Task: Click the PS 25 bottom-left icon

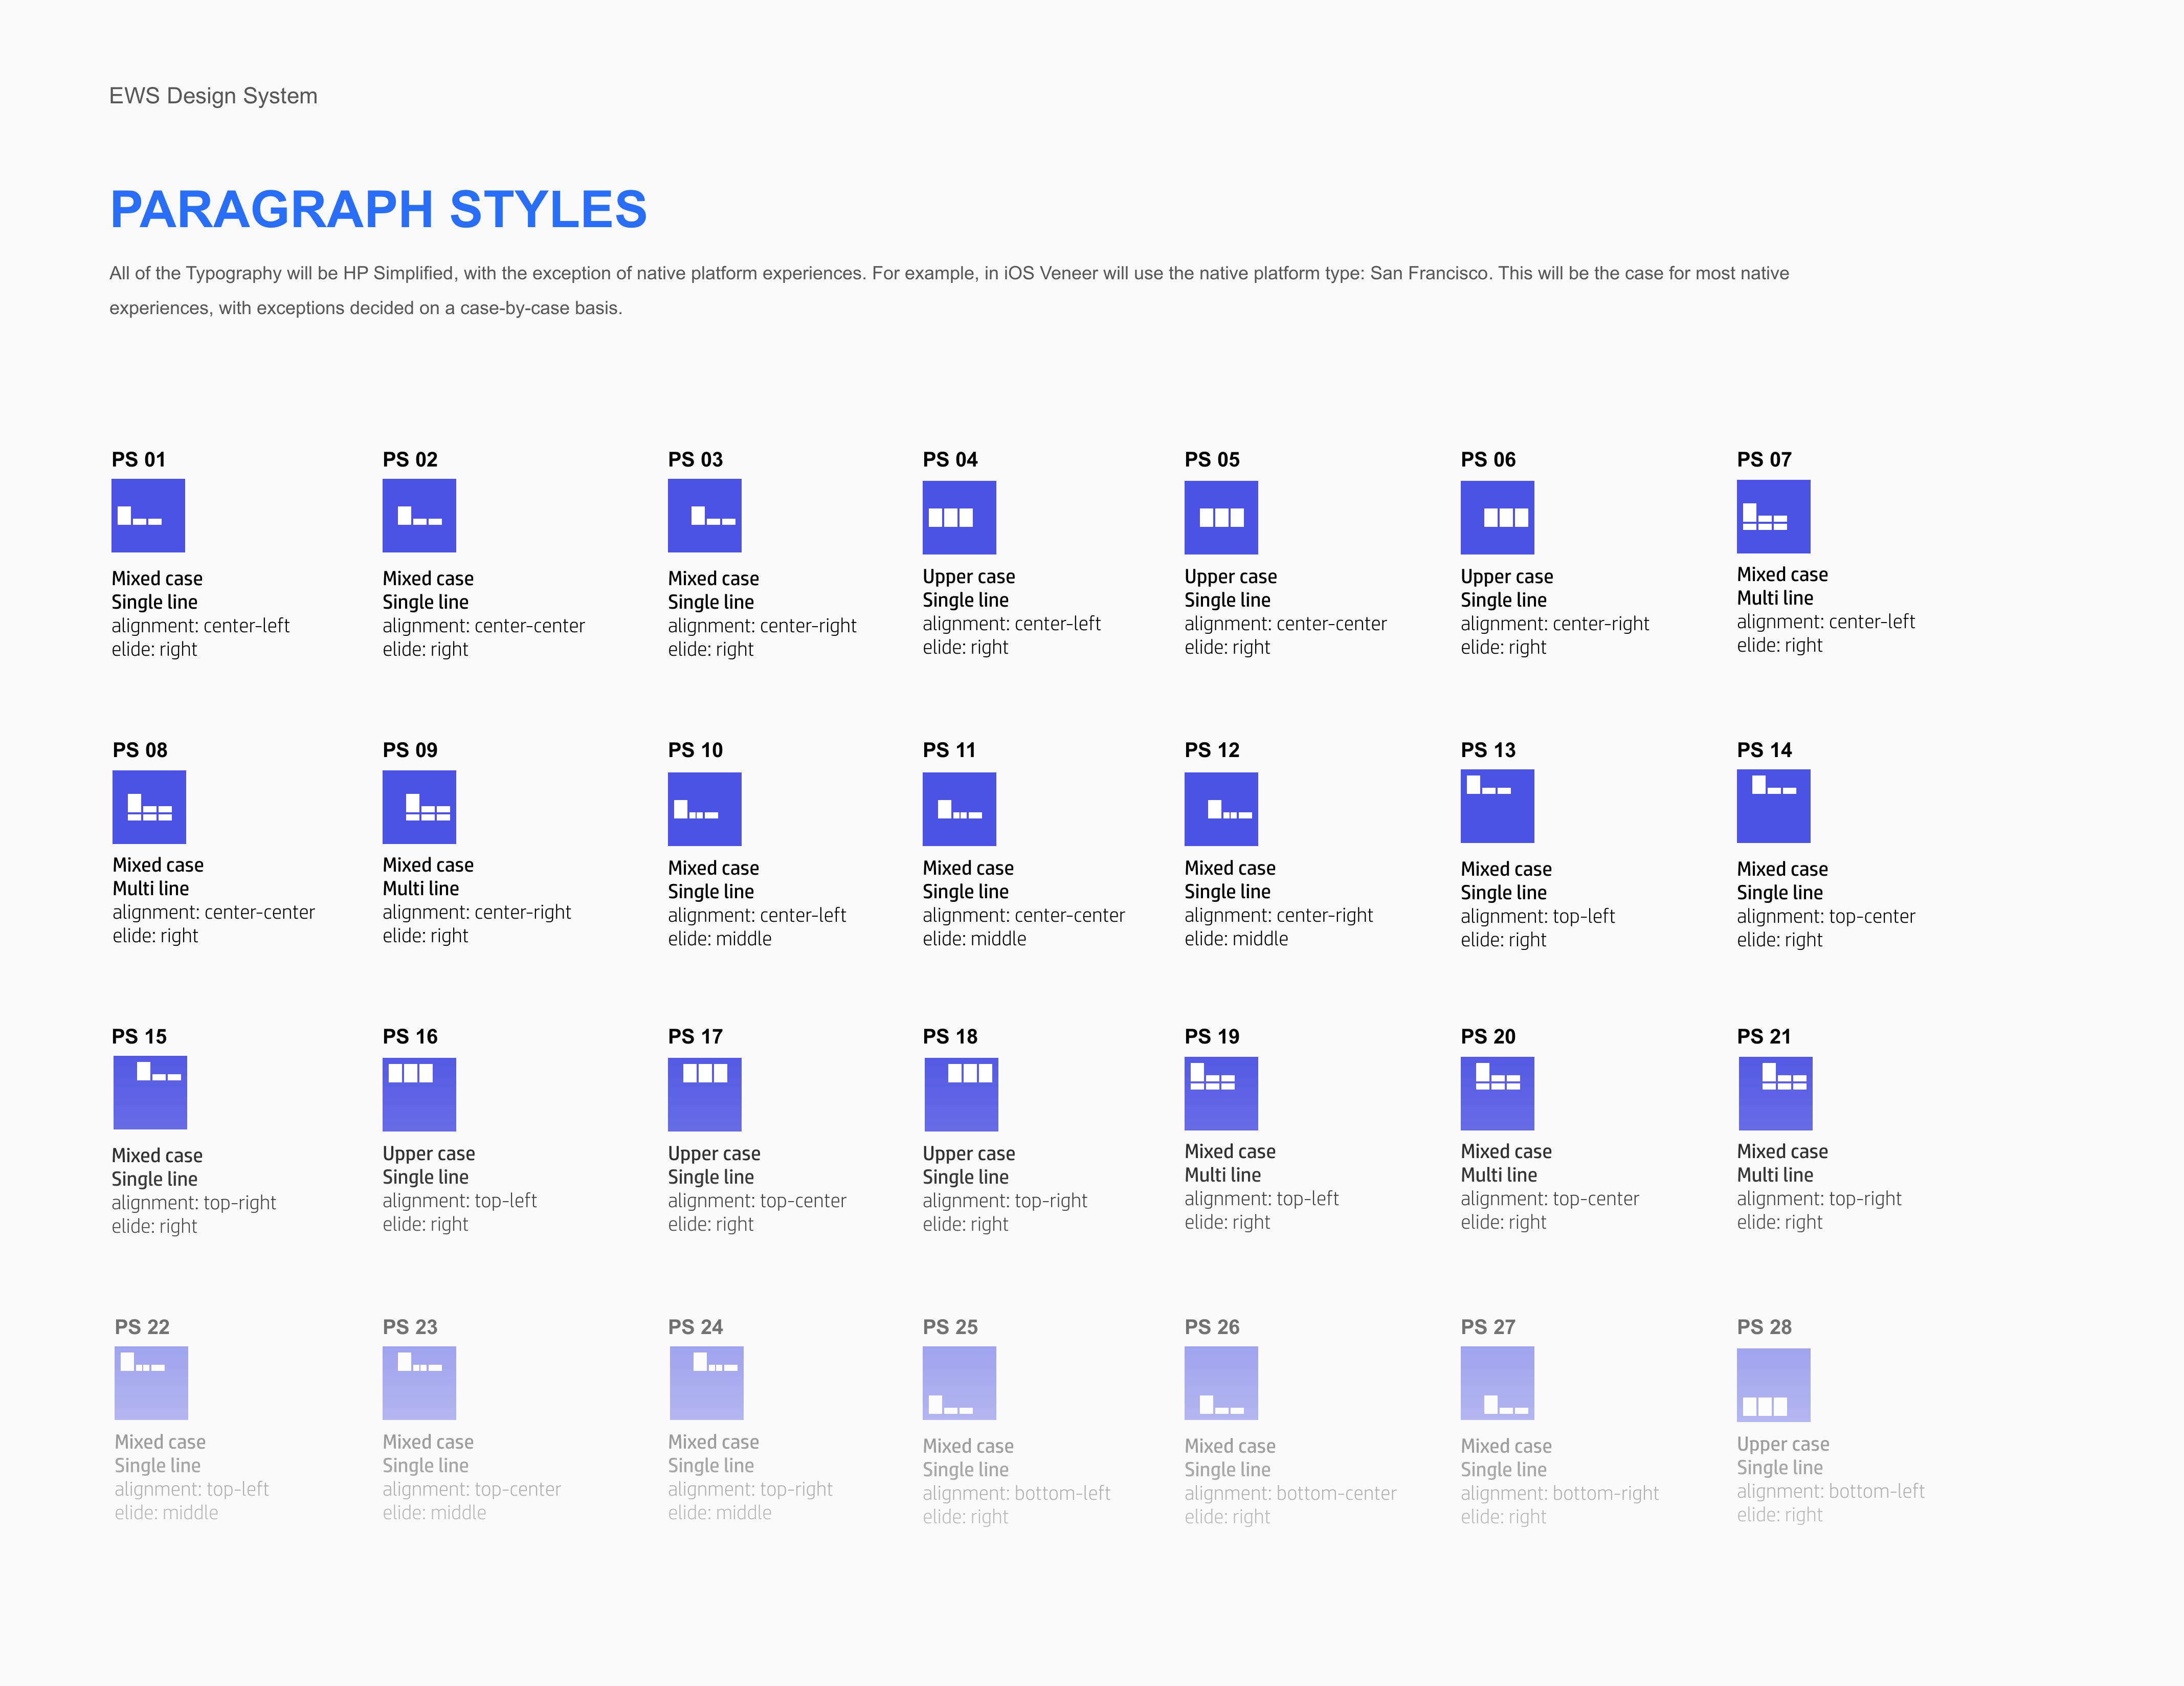Action: tap(959, 1383)
